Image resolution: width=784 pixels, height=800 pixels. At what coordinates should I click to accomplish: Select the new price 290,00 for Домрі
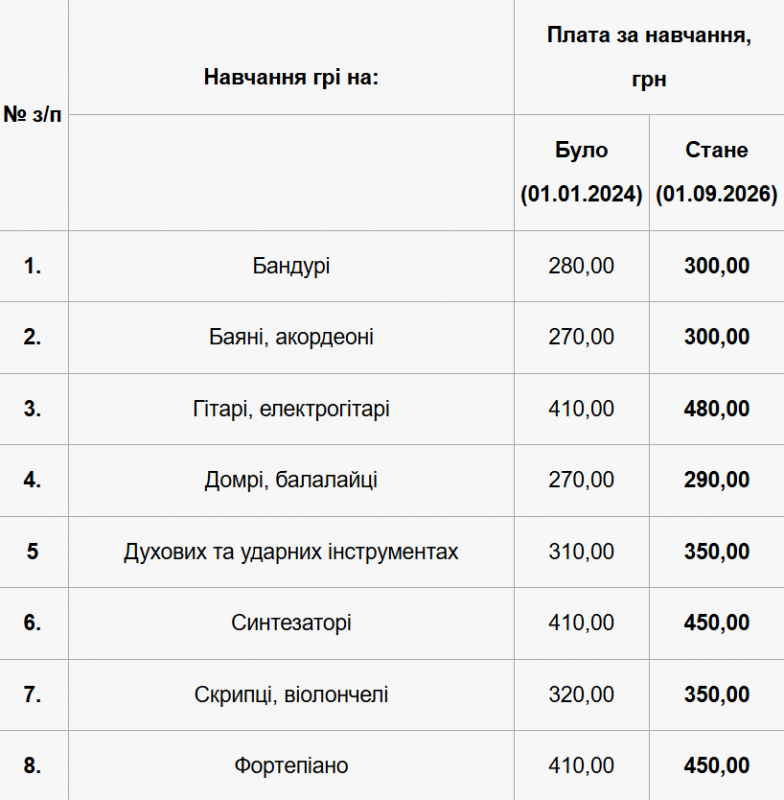716,480
